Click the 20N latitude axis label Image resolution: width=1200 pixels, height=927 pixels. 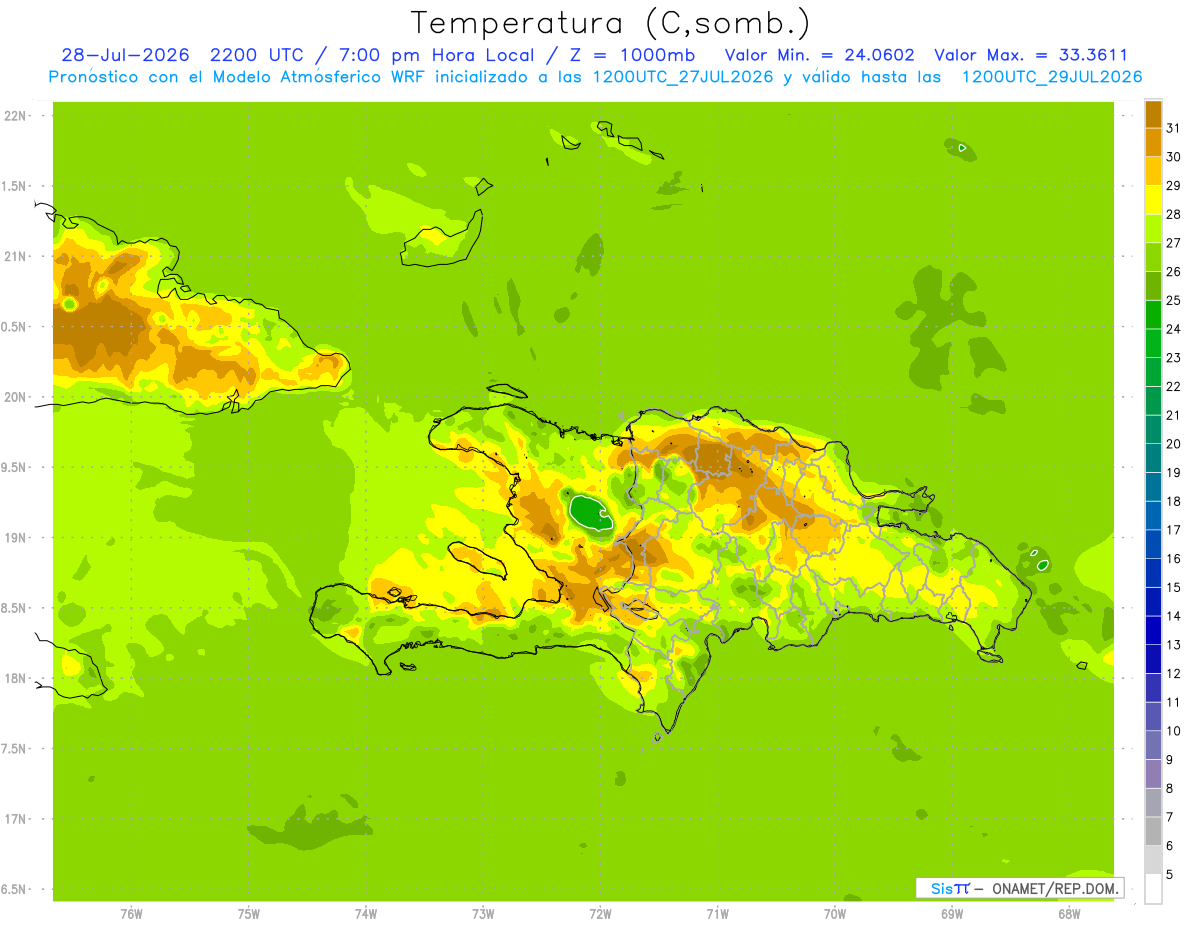pyautogui.click(x=14, y=397)
